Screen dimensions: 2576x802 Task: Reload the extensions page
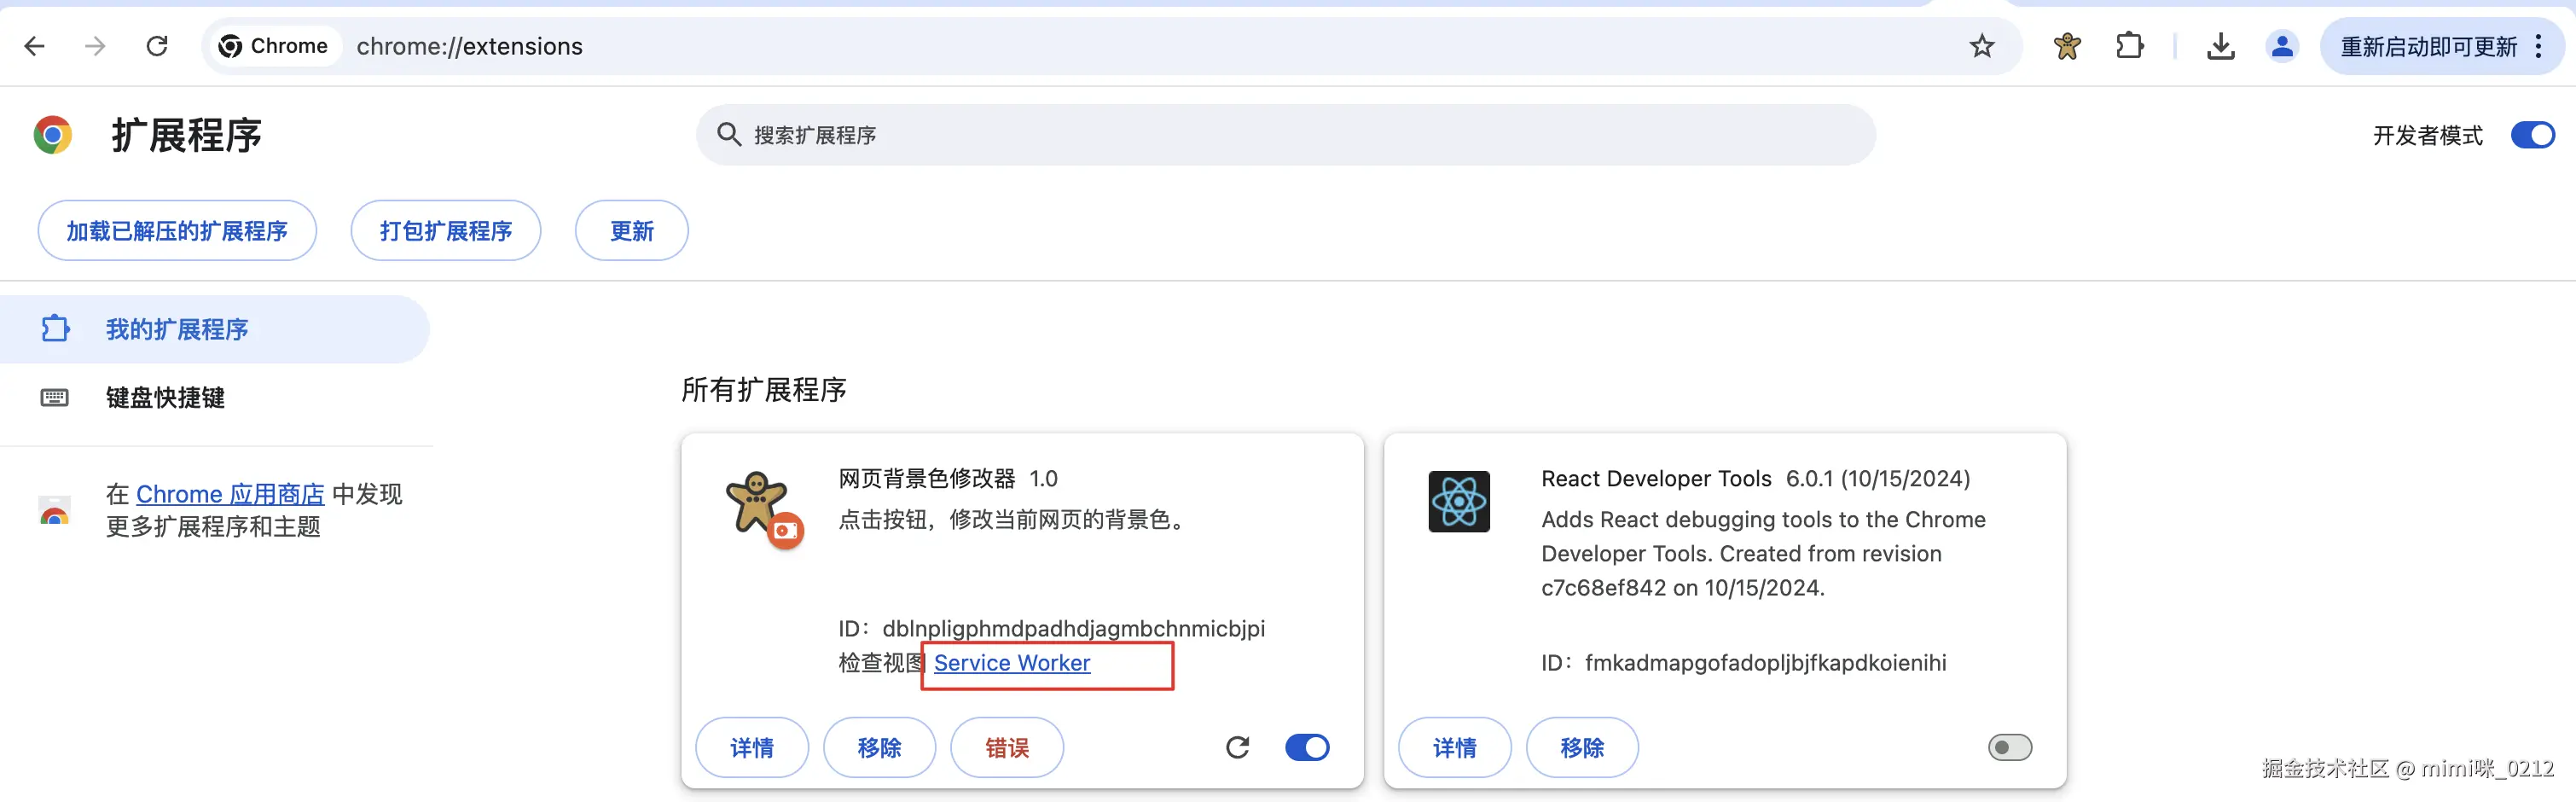click(157, 46)
